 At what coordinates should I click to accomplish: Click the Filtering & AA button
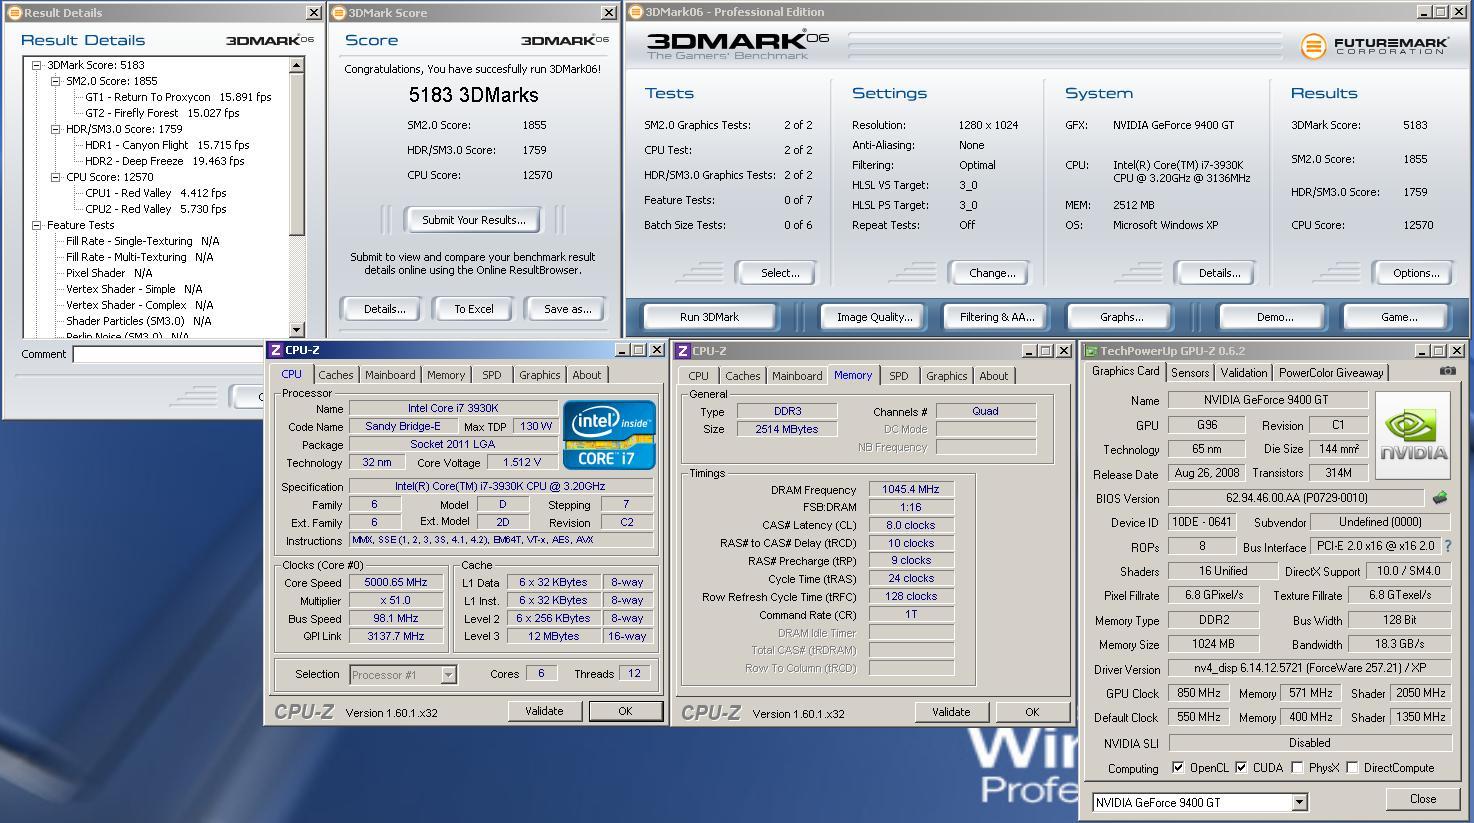click(x=996, y=317)
